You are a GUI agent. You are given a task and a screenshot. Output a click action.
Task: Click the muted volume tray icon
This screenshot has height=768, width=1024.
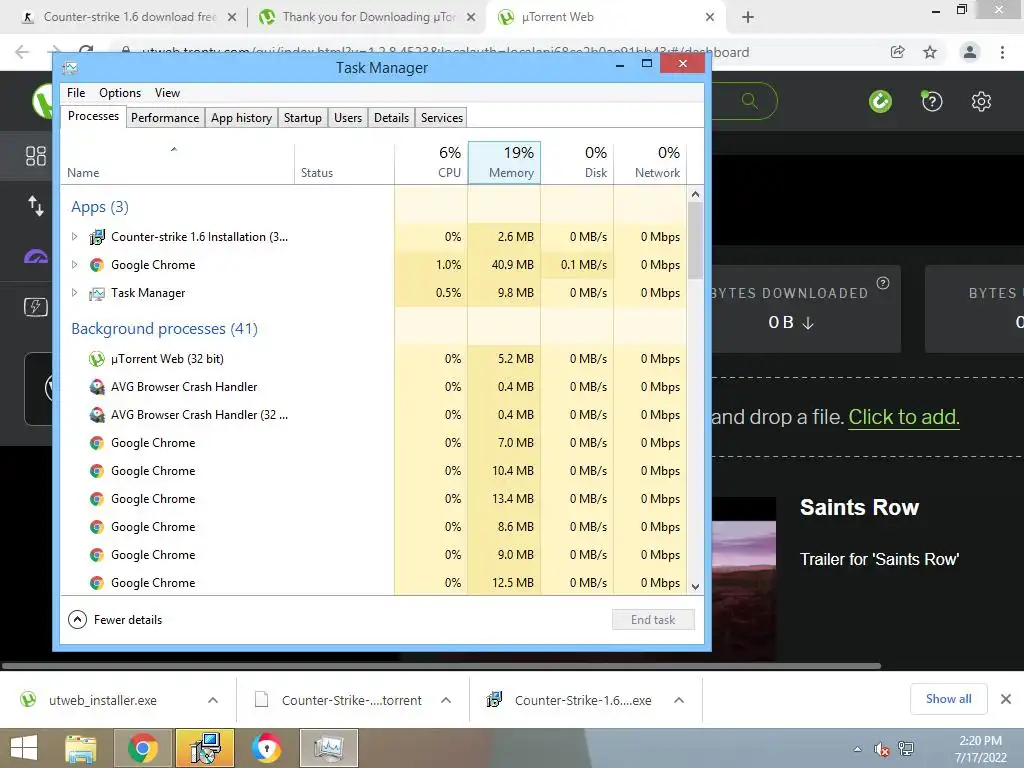(x=882, y=749)
